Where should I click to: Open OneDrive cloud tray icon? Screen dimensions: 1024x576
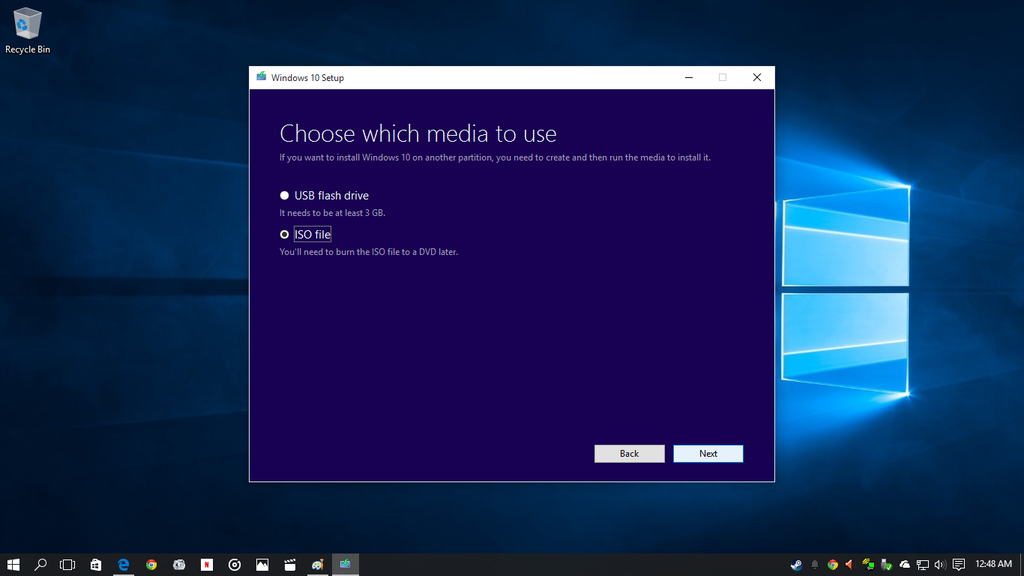[905, 564]
